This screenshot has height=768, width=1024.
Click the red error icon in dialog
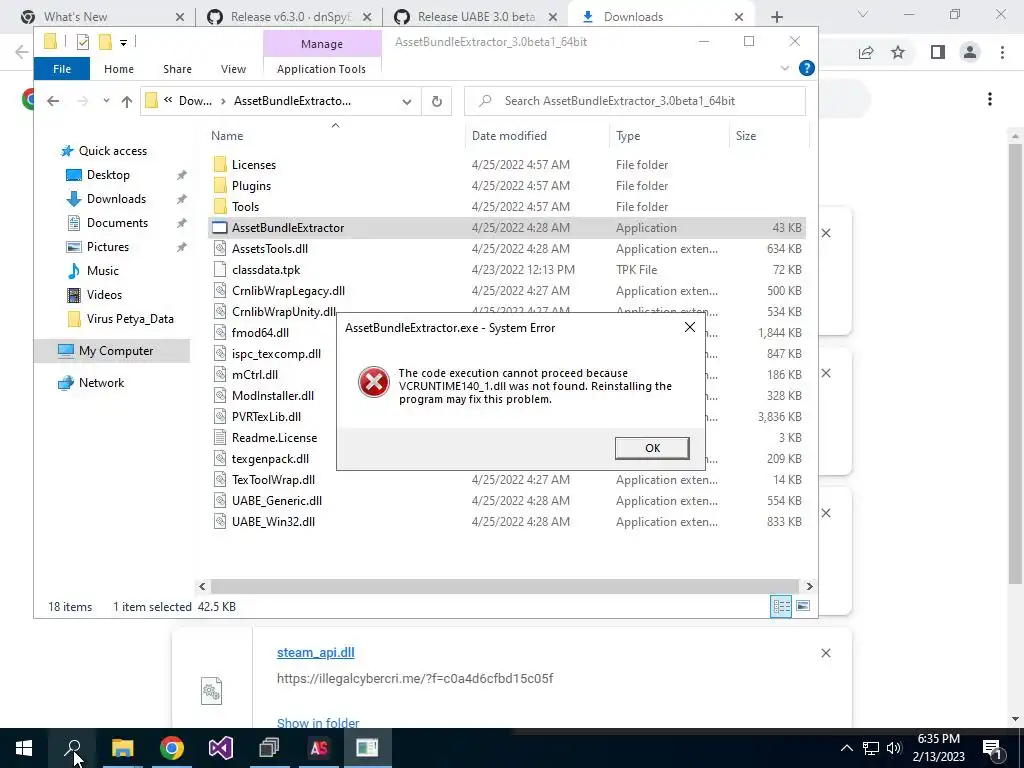(x=374, y=382)
